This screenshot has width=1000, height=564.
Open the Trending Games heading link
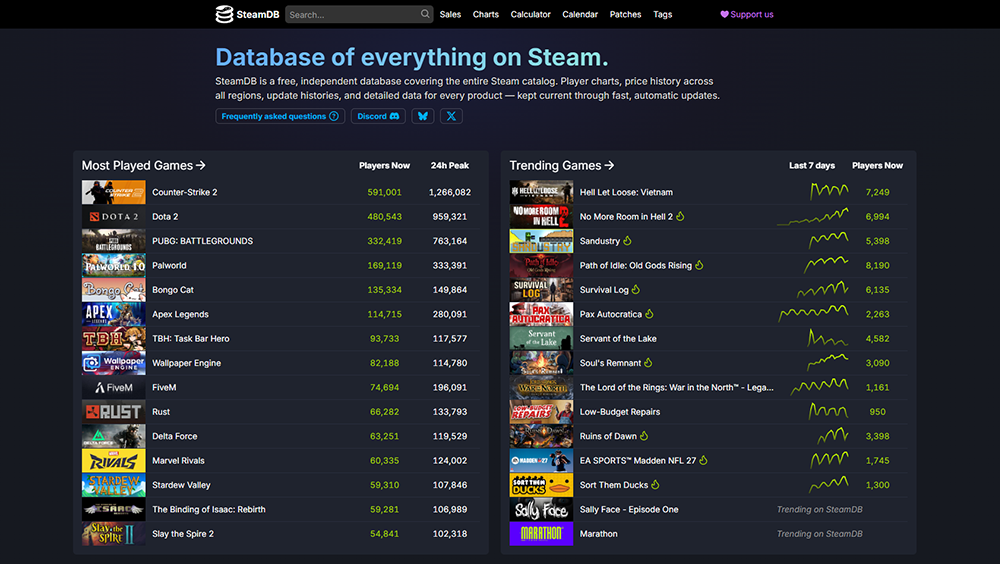point(562,165)
